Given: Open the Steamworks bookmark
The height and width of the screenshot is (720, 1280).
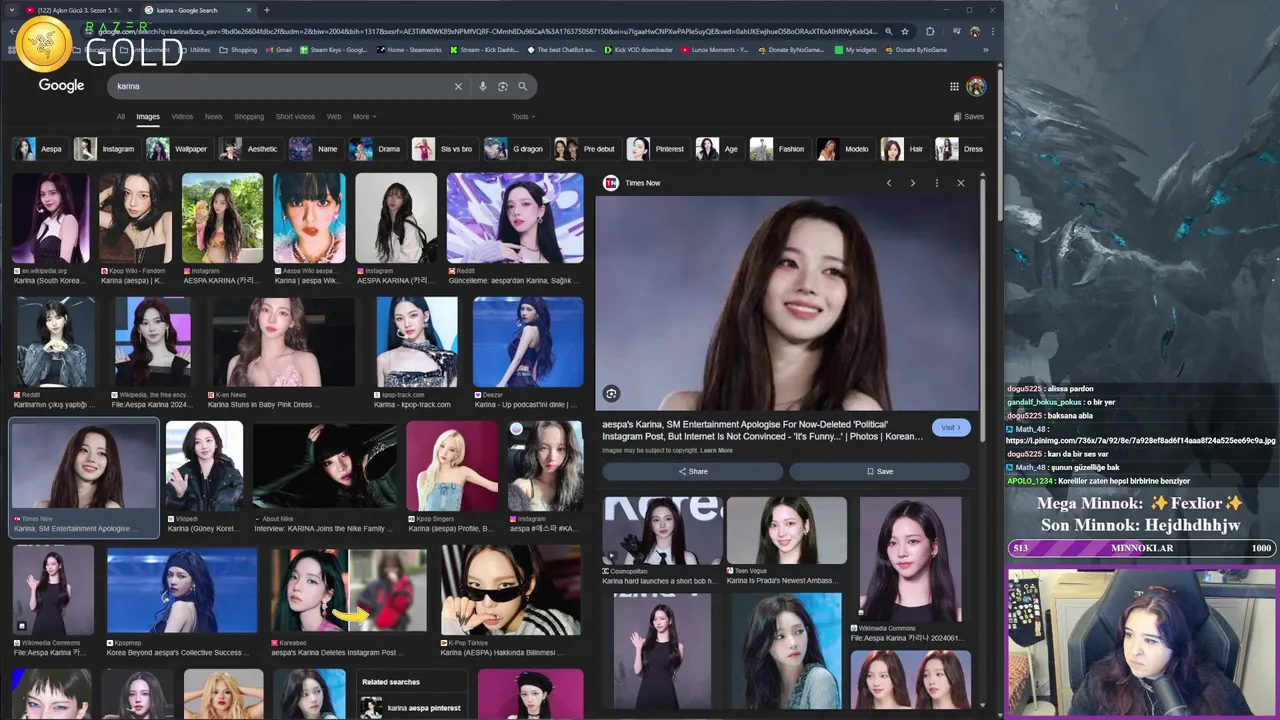Looking at the screenshot, I should 409,50.
